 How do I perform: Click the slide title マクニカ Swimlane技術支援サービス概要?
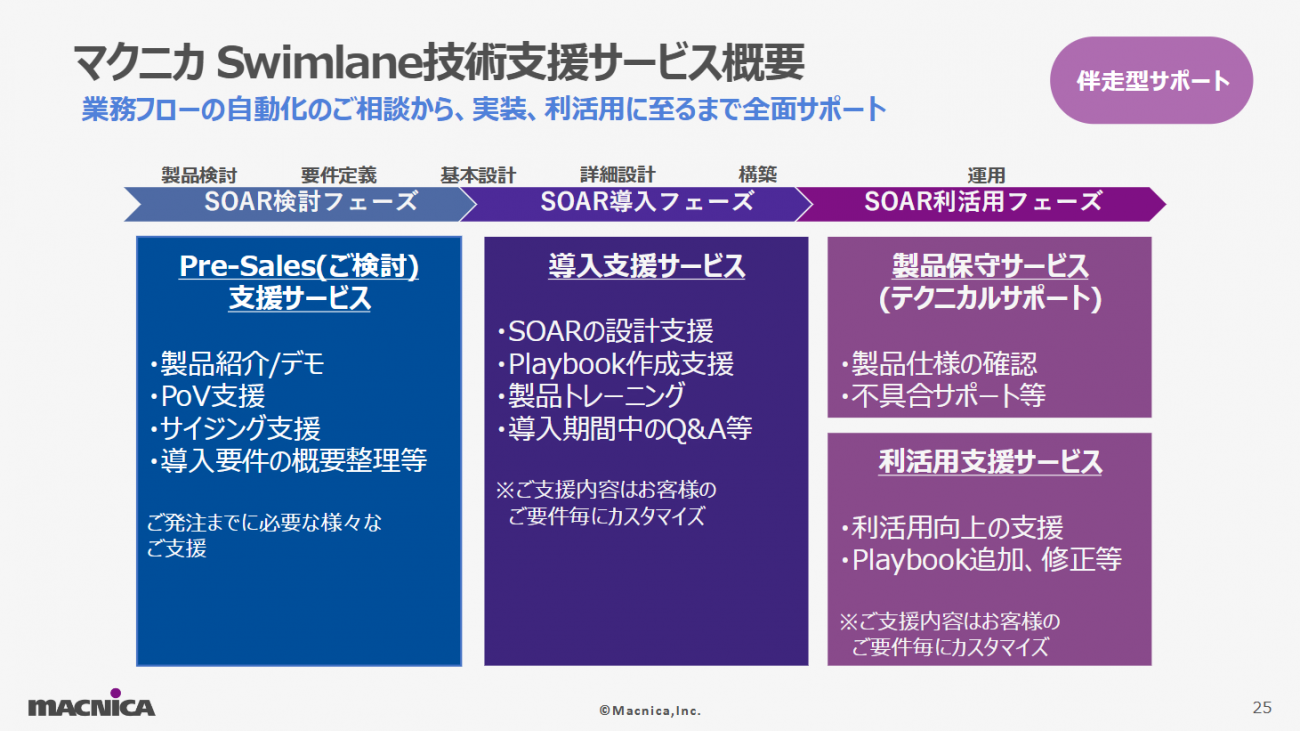(440, 62)
